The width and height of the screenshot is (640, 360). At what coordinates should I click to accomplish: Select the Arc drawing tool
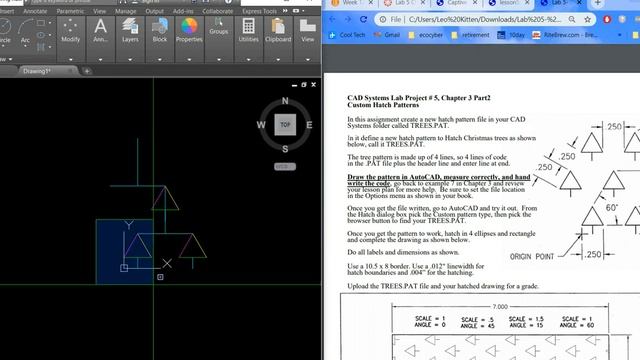[x=26, y=31]
